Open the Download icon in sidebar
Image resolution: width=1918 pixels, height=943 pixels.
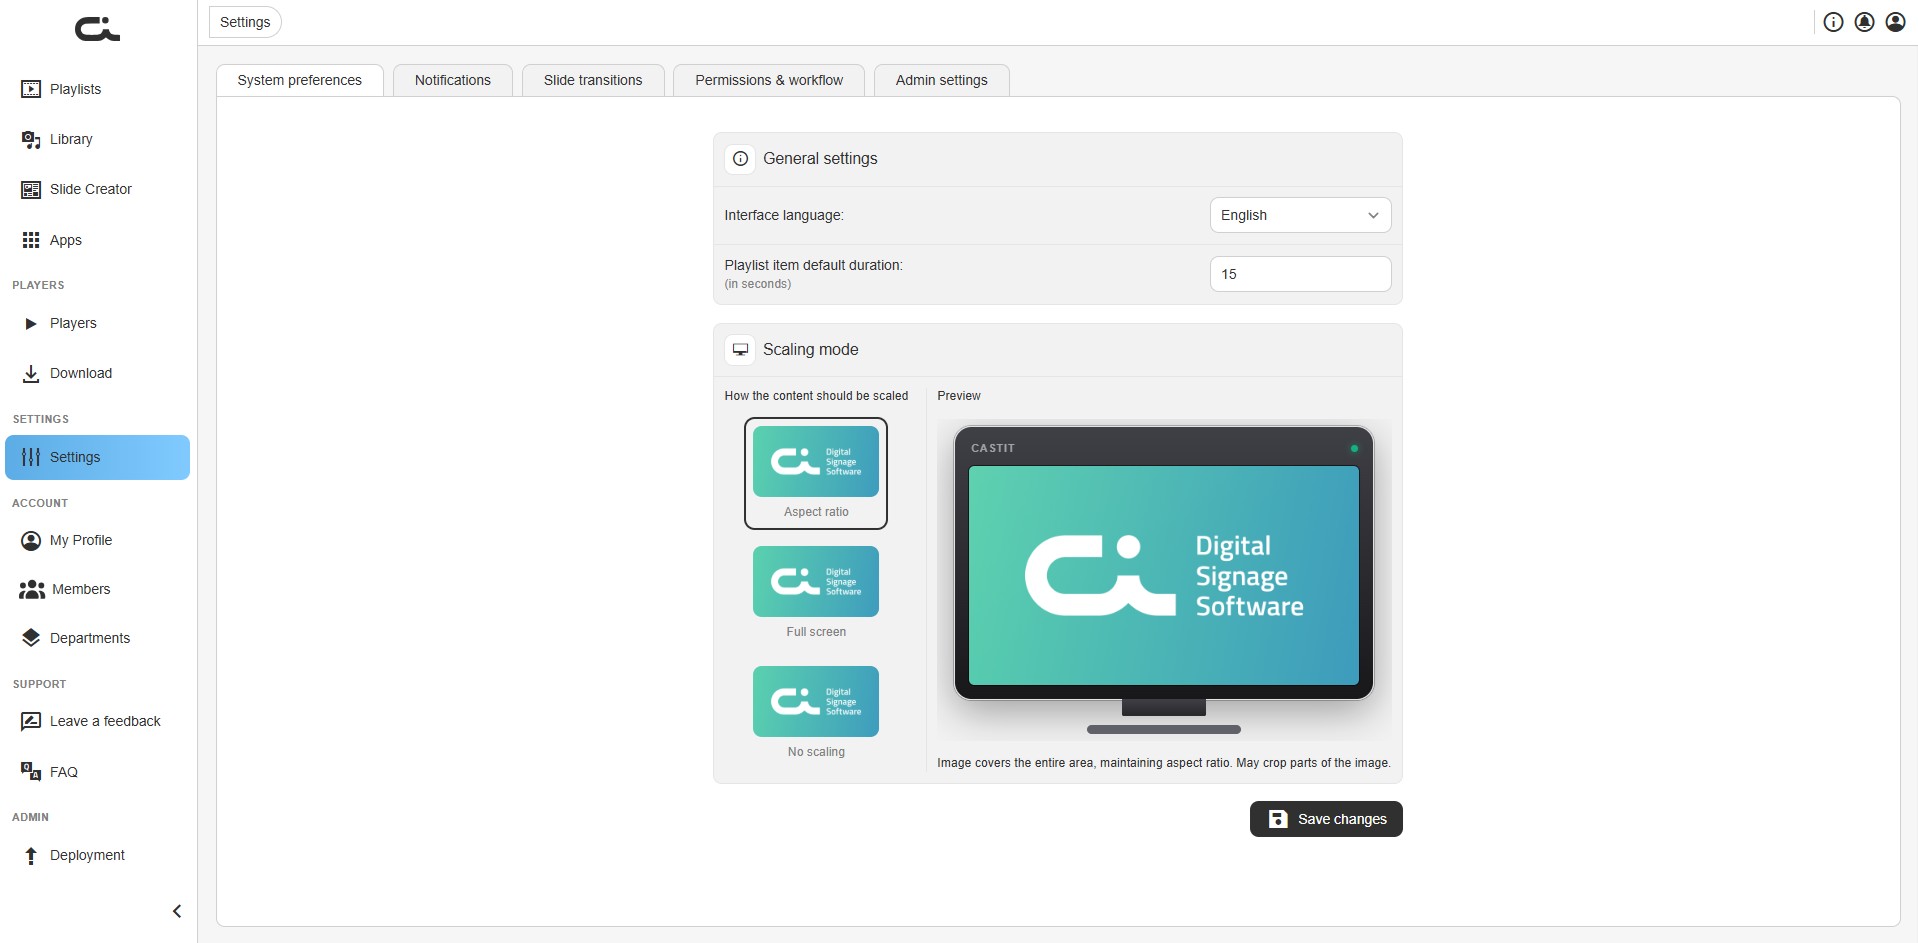click(x=31, y=373)
